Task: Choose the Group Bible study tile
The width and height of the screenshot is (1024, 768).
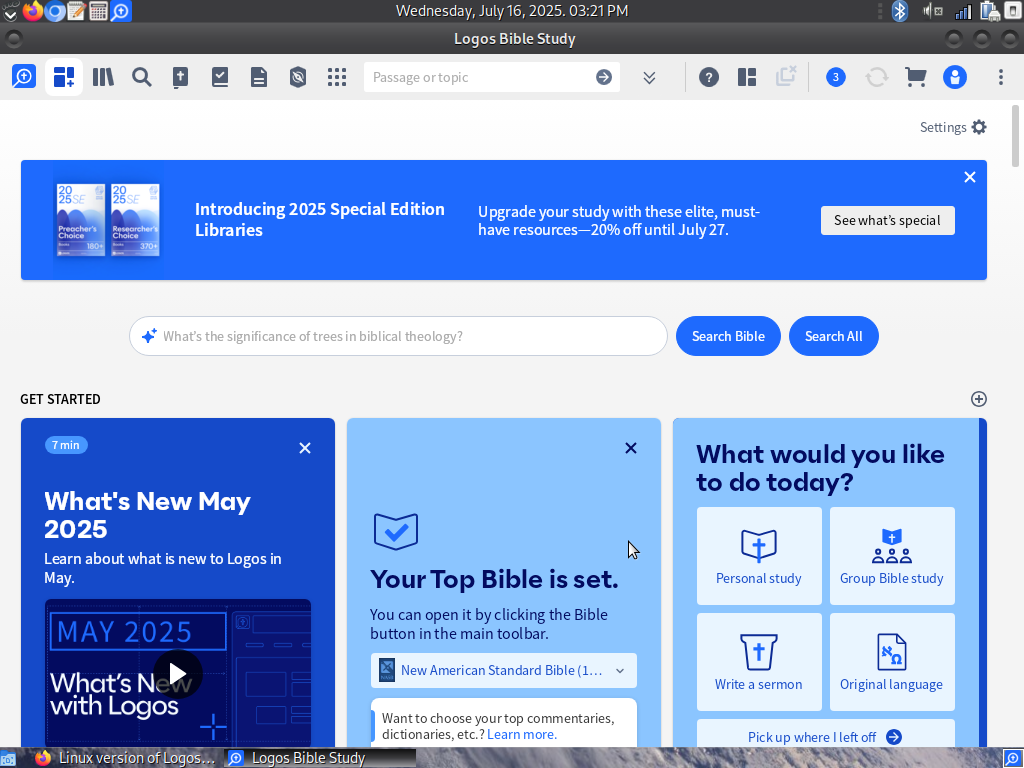Action: (x=892, y=556)
